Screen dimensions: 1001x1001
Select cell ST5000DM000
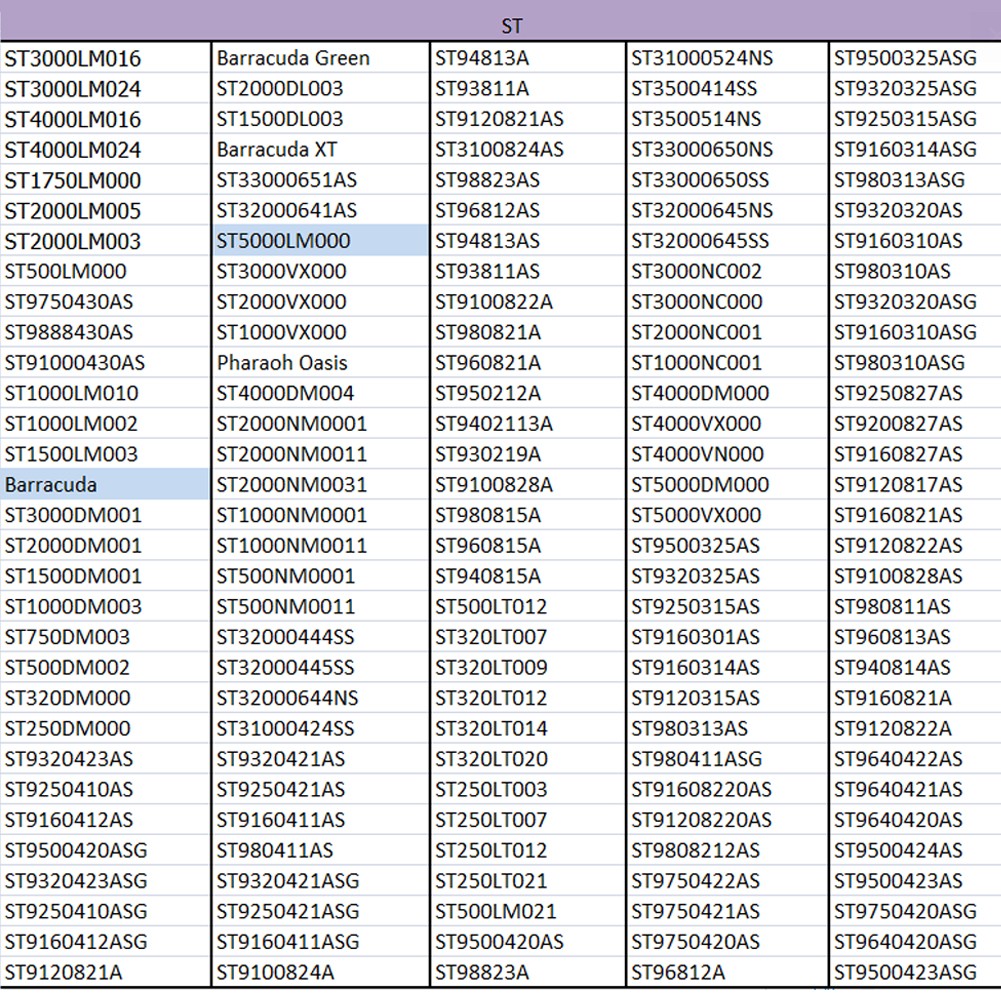[727, 485]
